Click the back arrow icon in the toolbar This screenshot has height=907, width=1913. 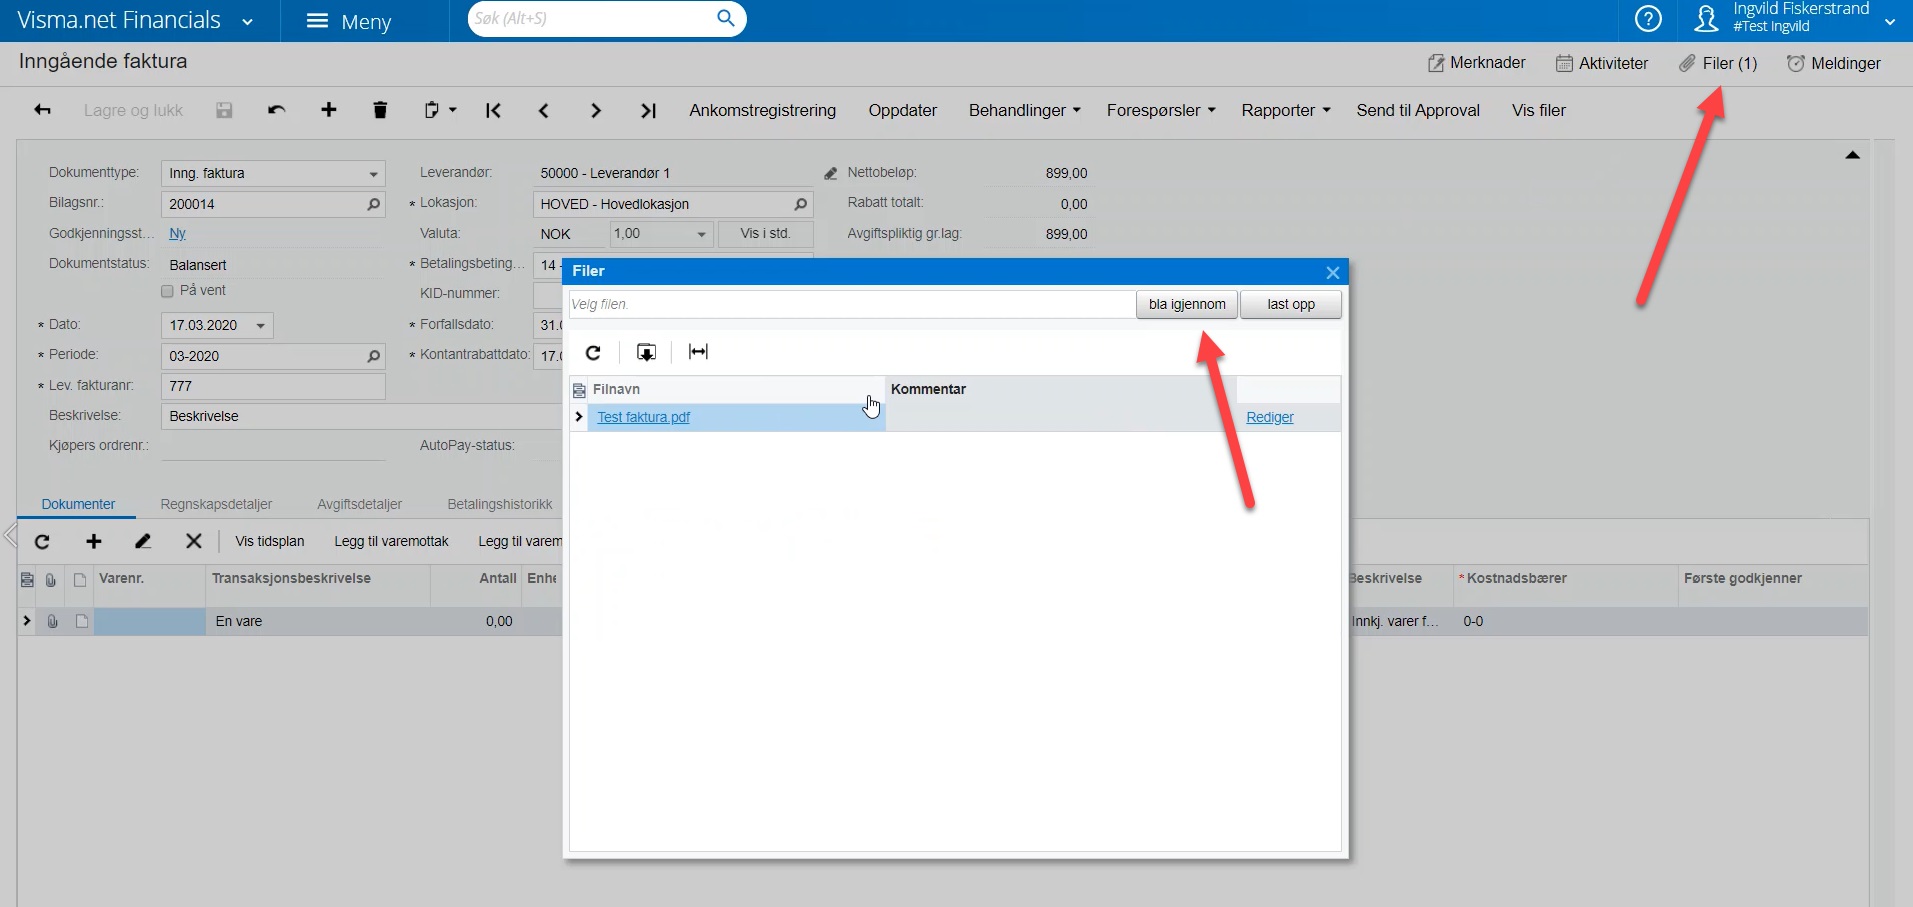point(42,110)
